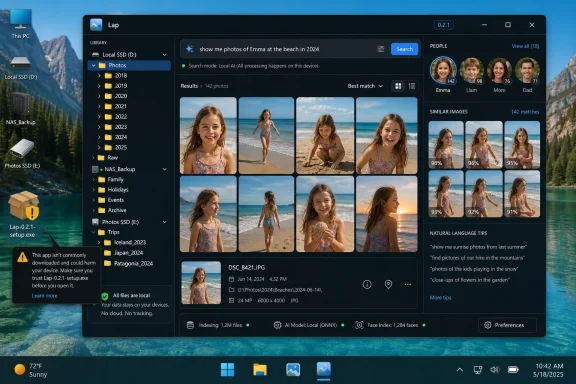Click the Local SSD (D:) drive icon in library
The image size is (576, 384).
click(x=96, y=55)
